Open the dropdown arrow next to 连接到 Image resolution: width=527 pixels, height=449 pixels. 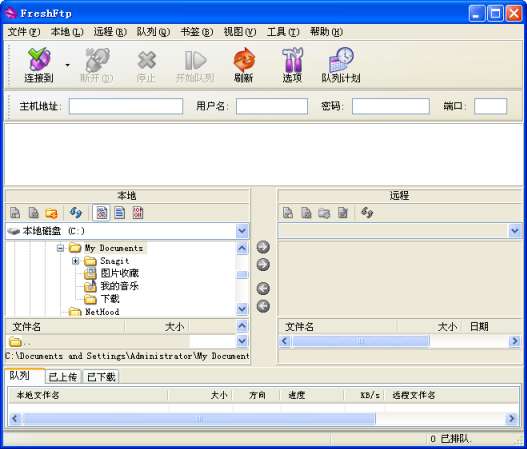click(68, 65)
